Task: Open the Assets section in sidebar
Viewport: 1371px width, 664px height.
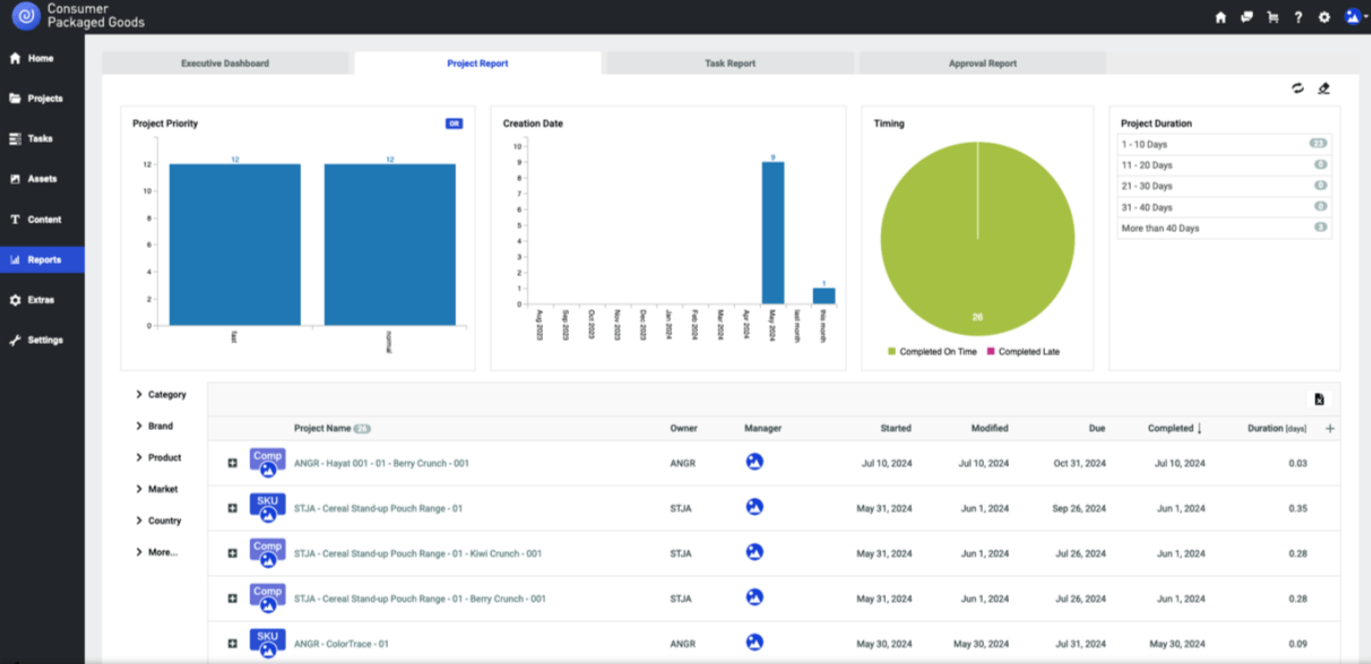Action: [42, 179]
